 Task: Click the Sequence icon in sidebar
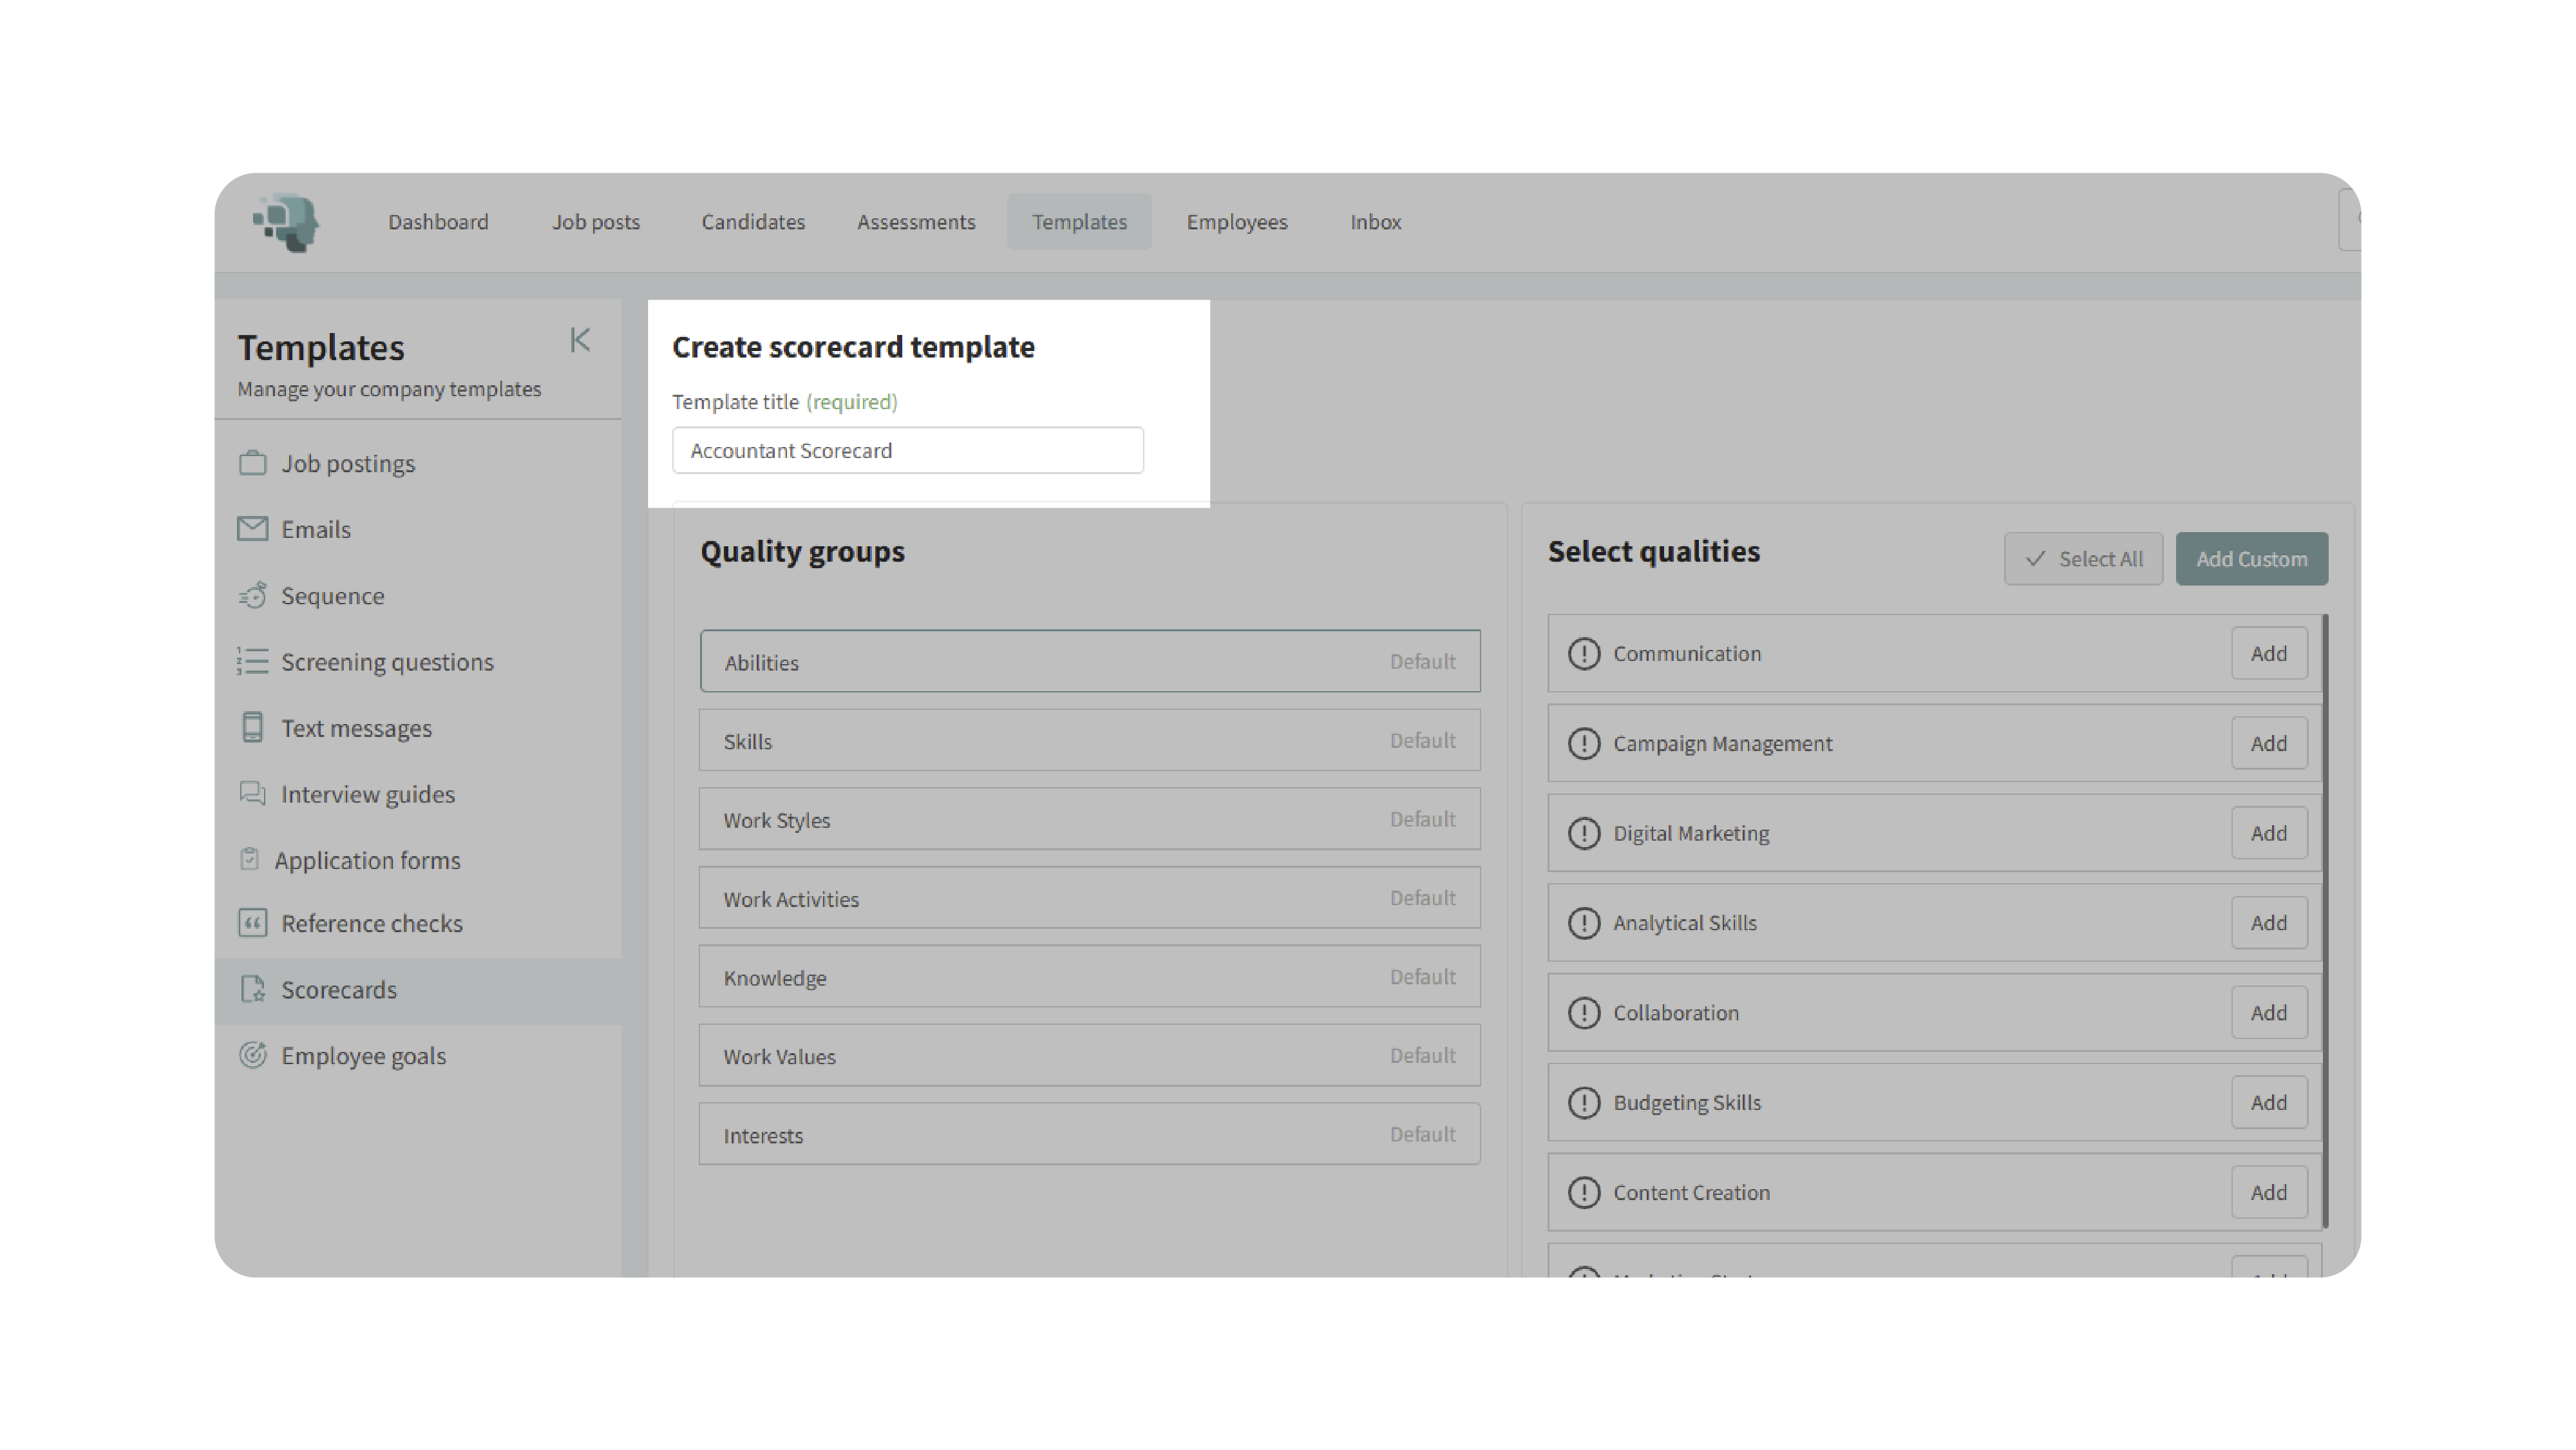[253, 596]
